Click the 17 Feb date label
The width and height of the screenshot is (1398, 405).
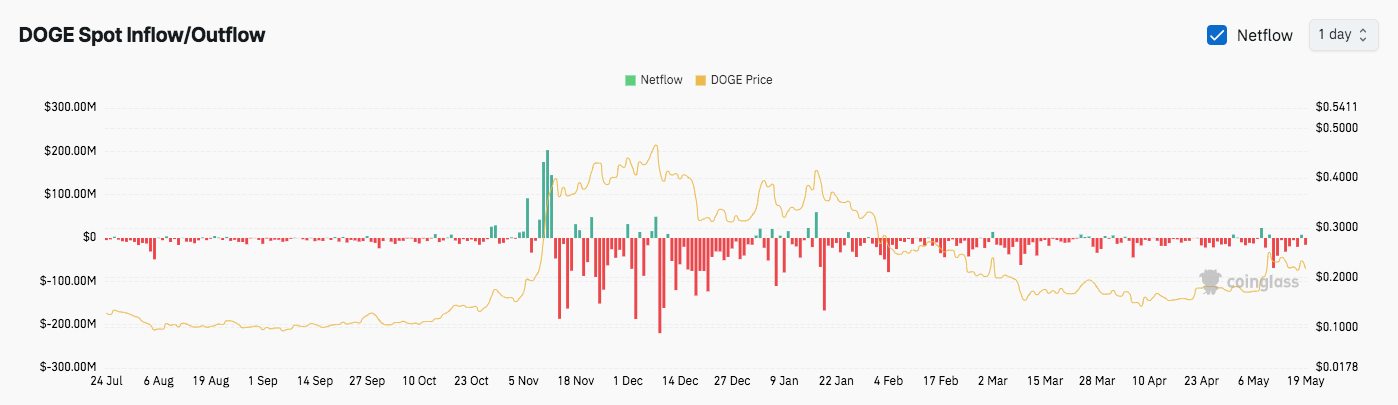click(x=941, y=381)
